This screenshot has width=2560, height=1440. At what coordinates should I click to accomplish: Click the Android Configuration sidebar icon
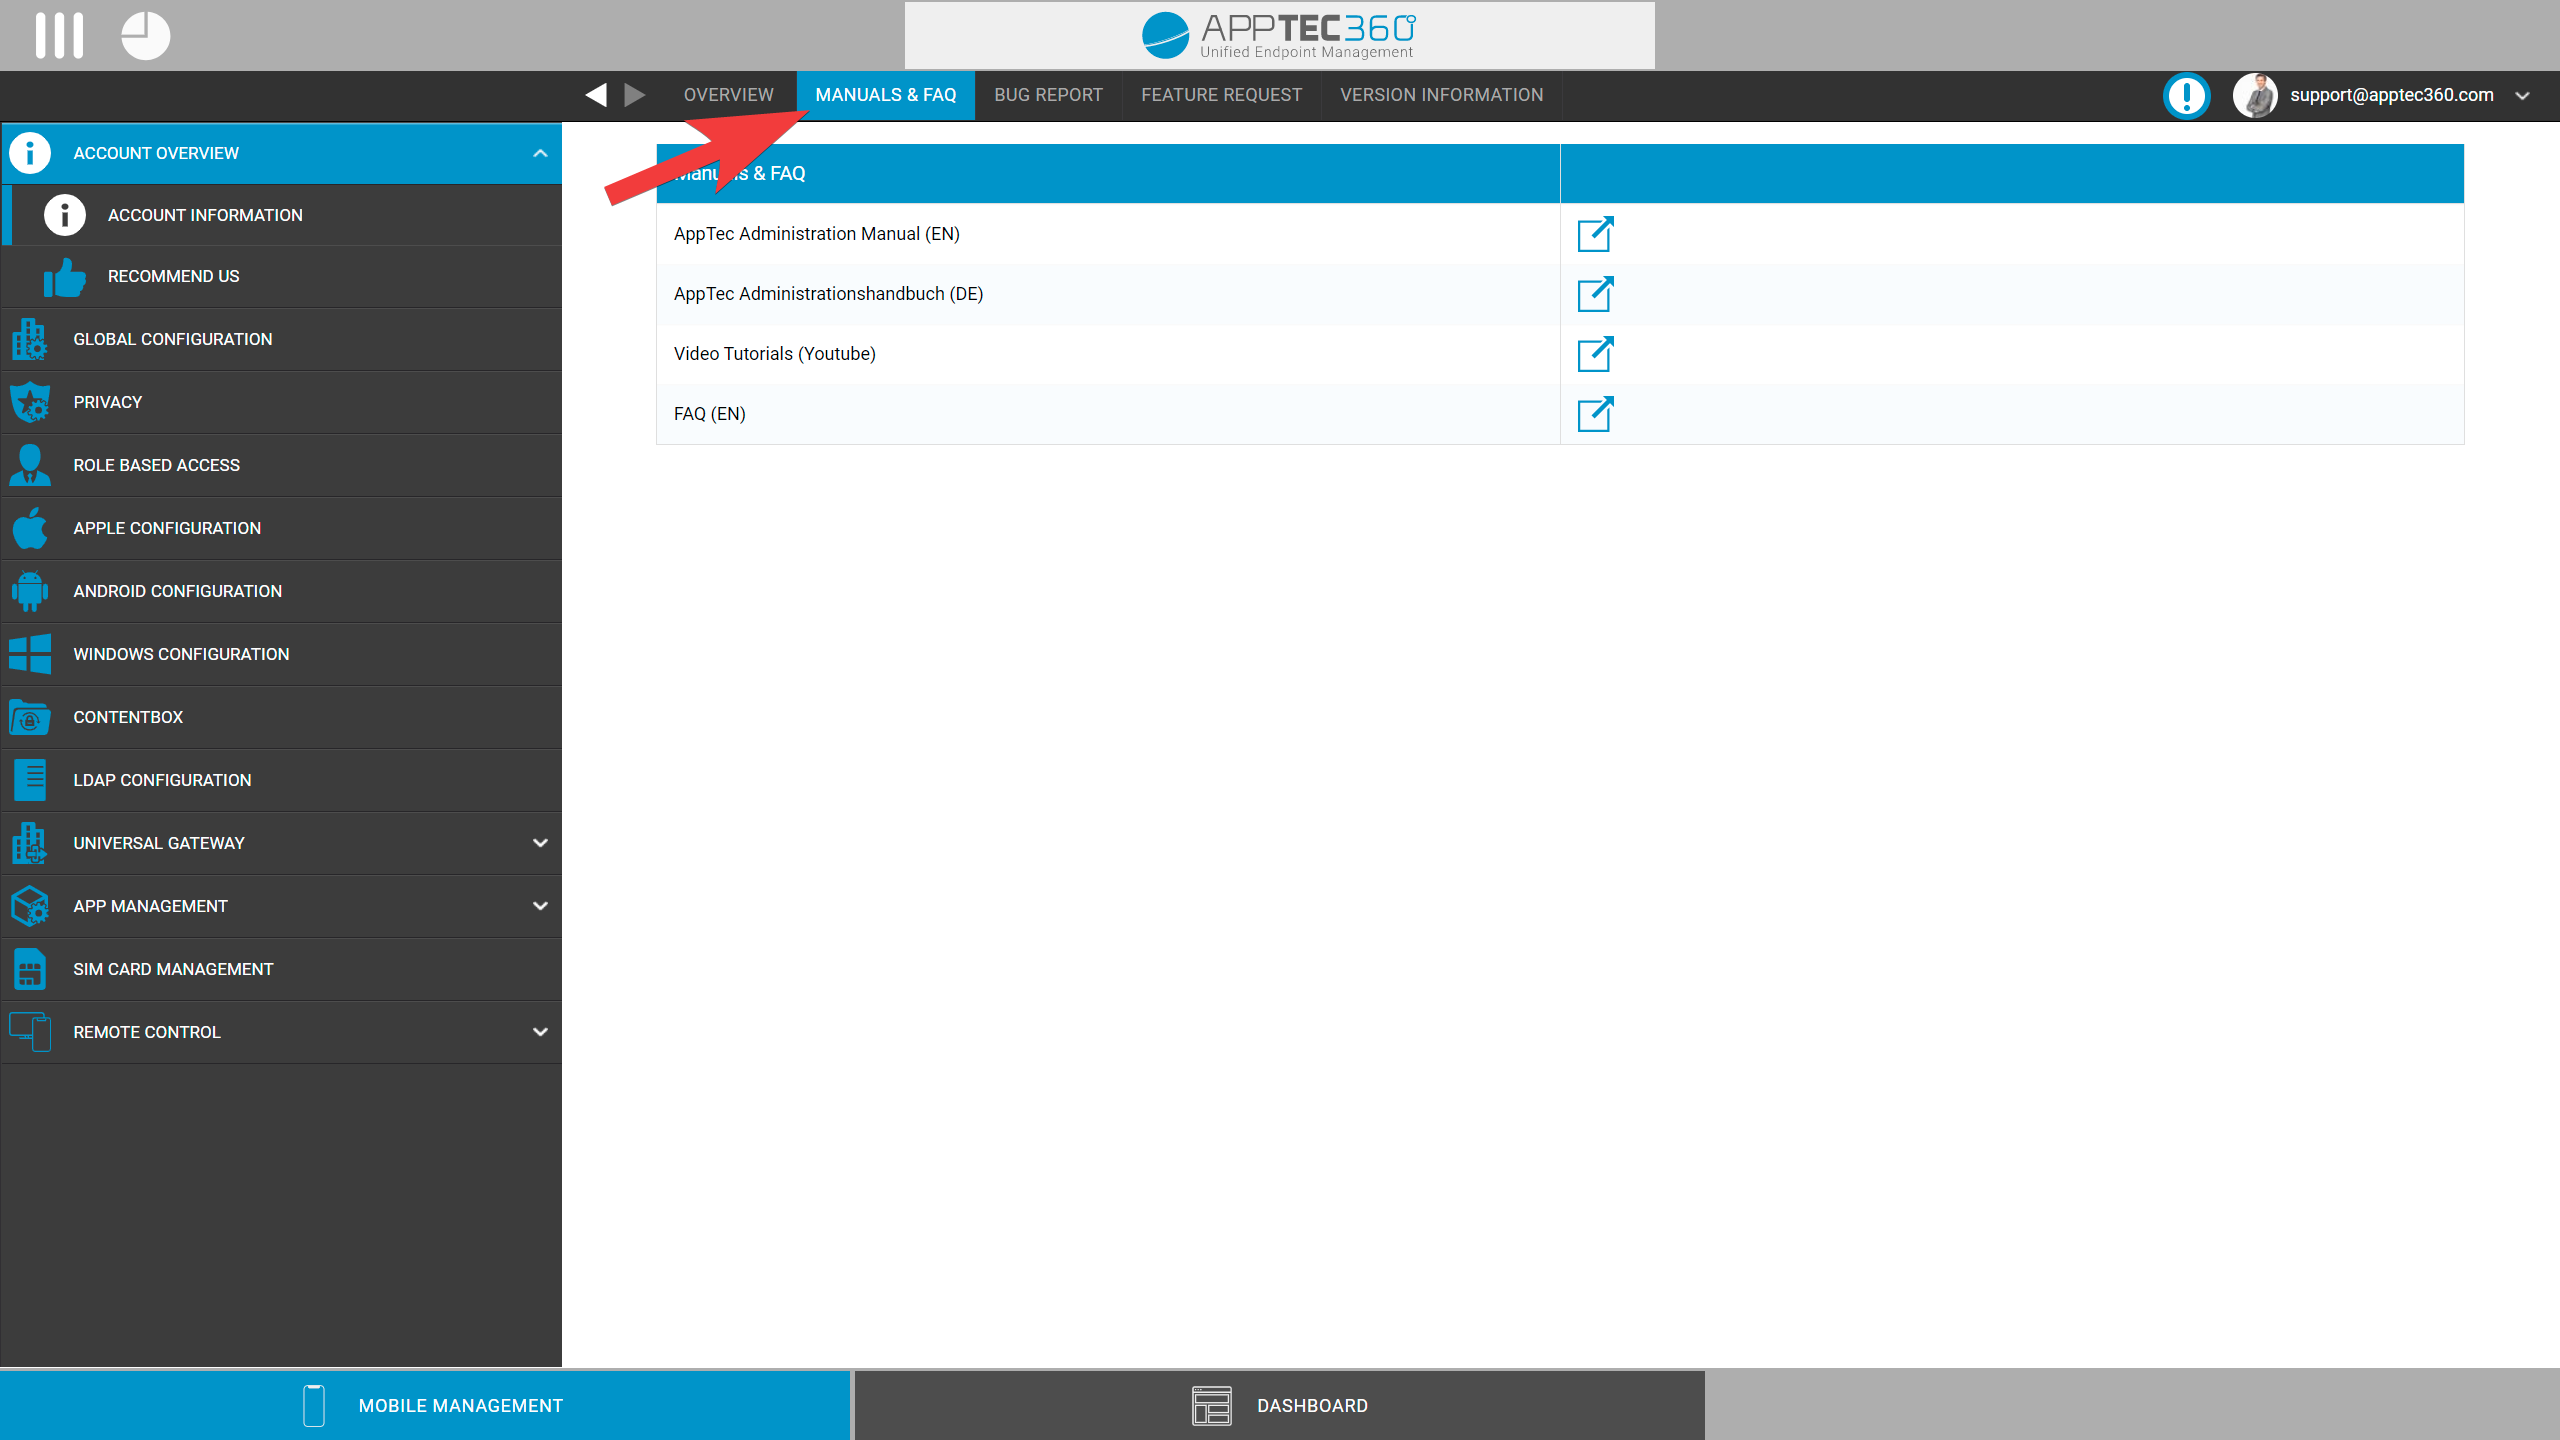pos(30,591)
